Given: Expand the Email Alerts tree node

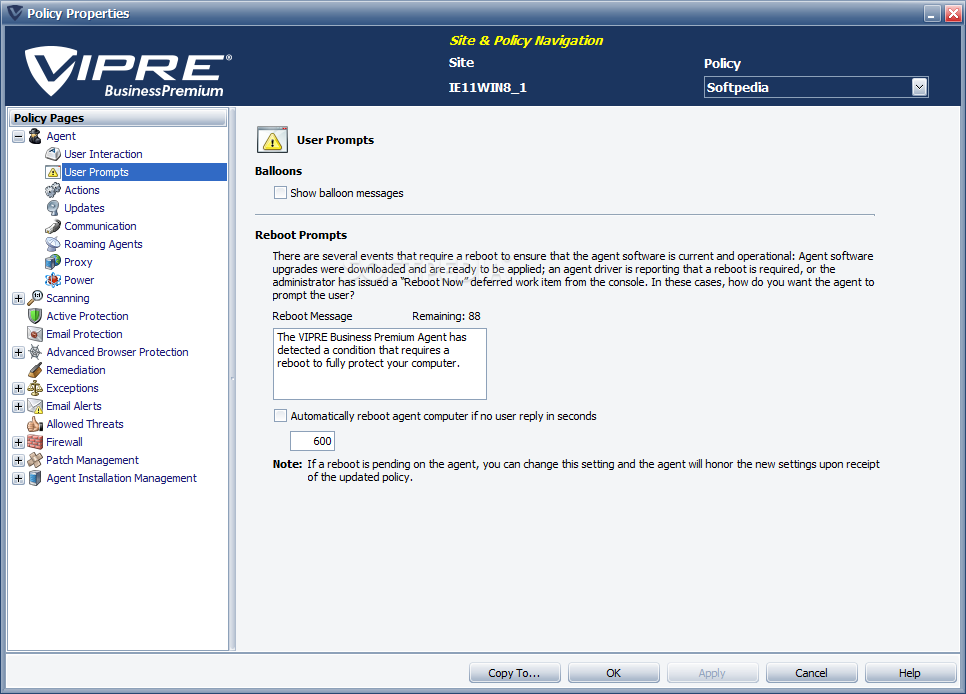Looking at the screenshot, I should point(18,406).
